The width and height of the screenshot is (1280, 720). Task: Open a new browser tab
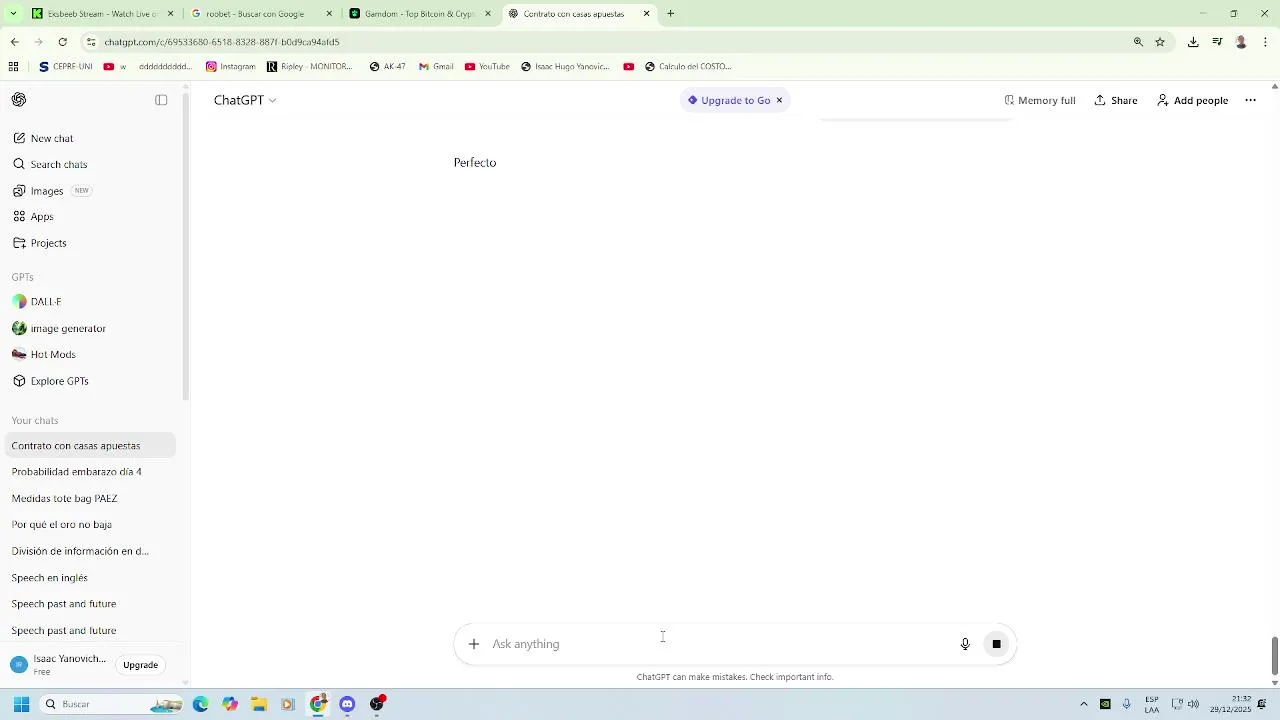pos(671,14)
